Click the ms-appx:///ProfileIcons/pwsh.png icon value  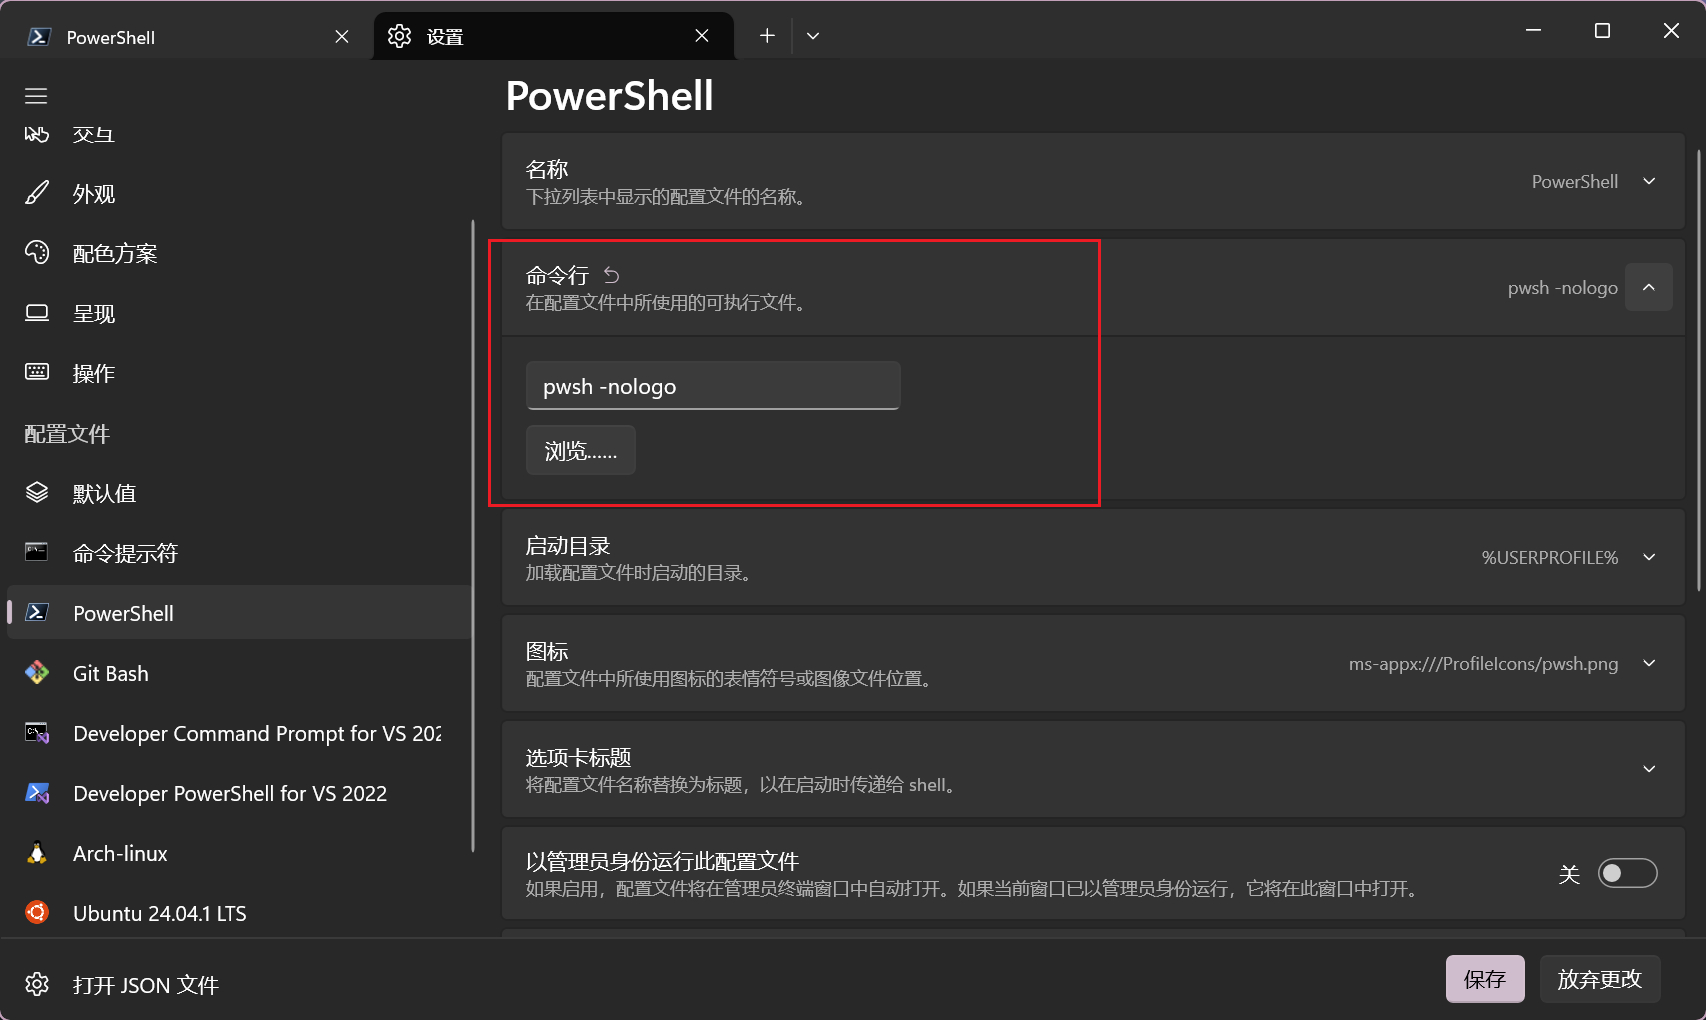point(1483,663)
